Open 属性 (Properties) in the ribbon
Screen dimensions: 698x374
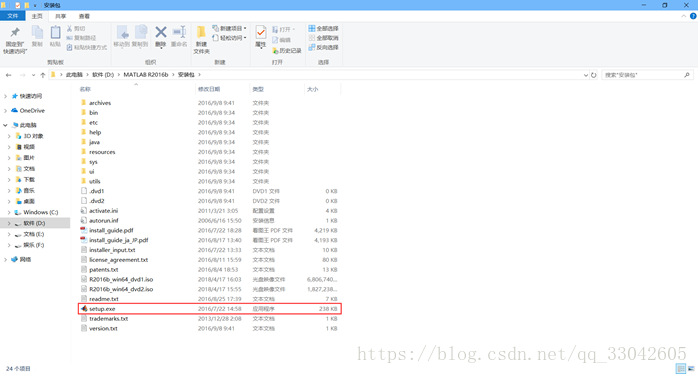click(x=261, y=37)
